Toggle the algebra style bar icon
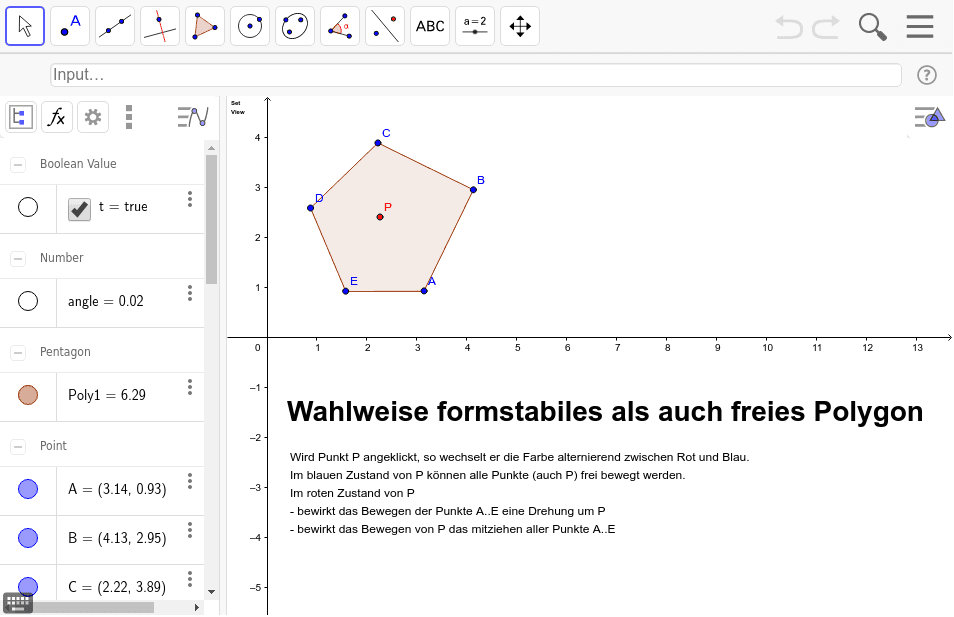This screenshot has height=617, width=954. click(193, 117)
